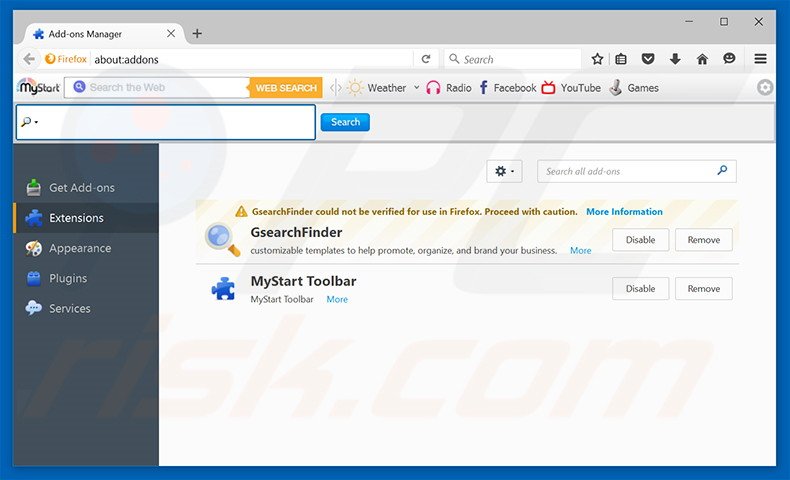
Task: Reload the page with the refresh icon
Action: click(426, 59)
